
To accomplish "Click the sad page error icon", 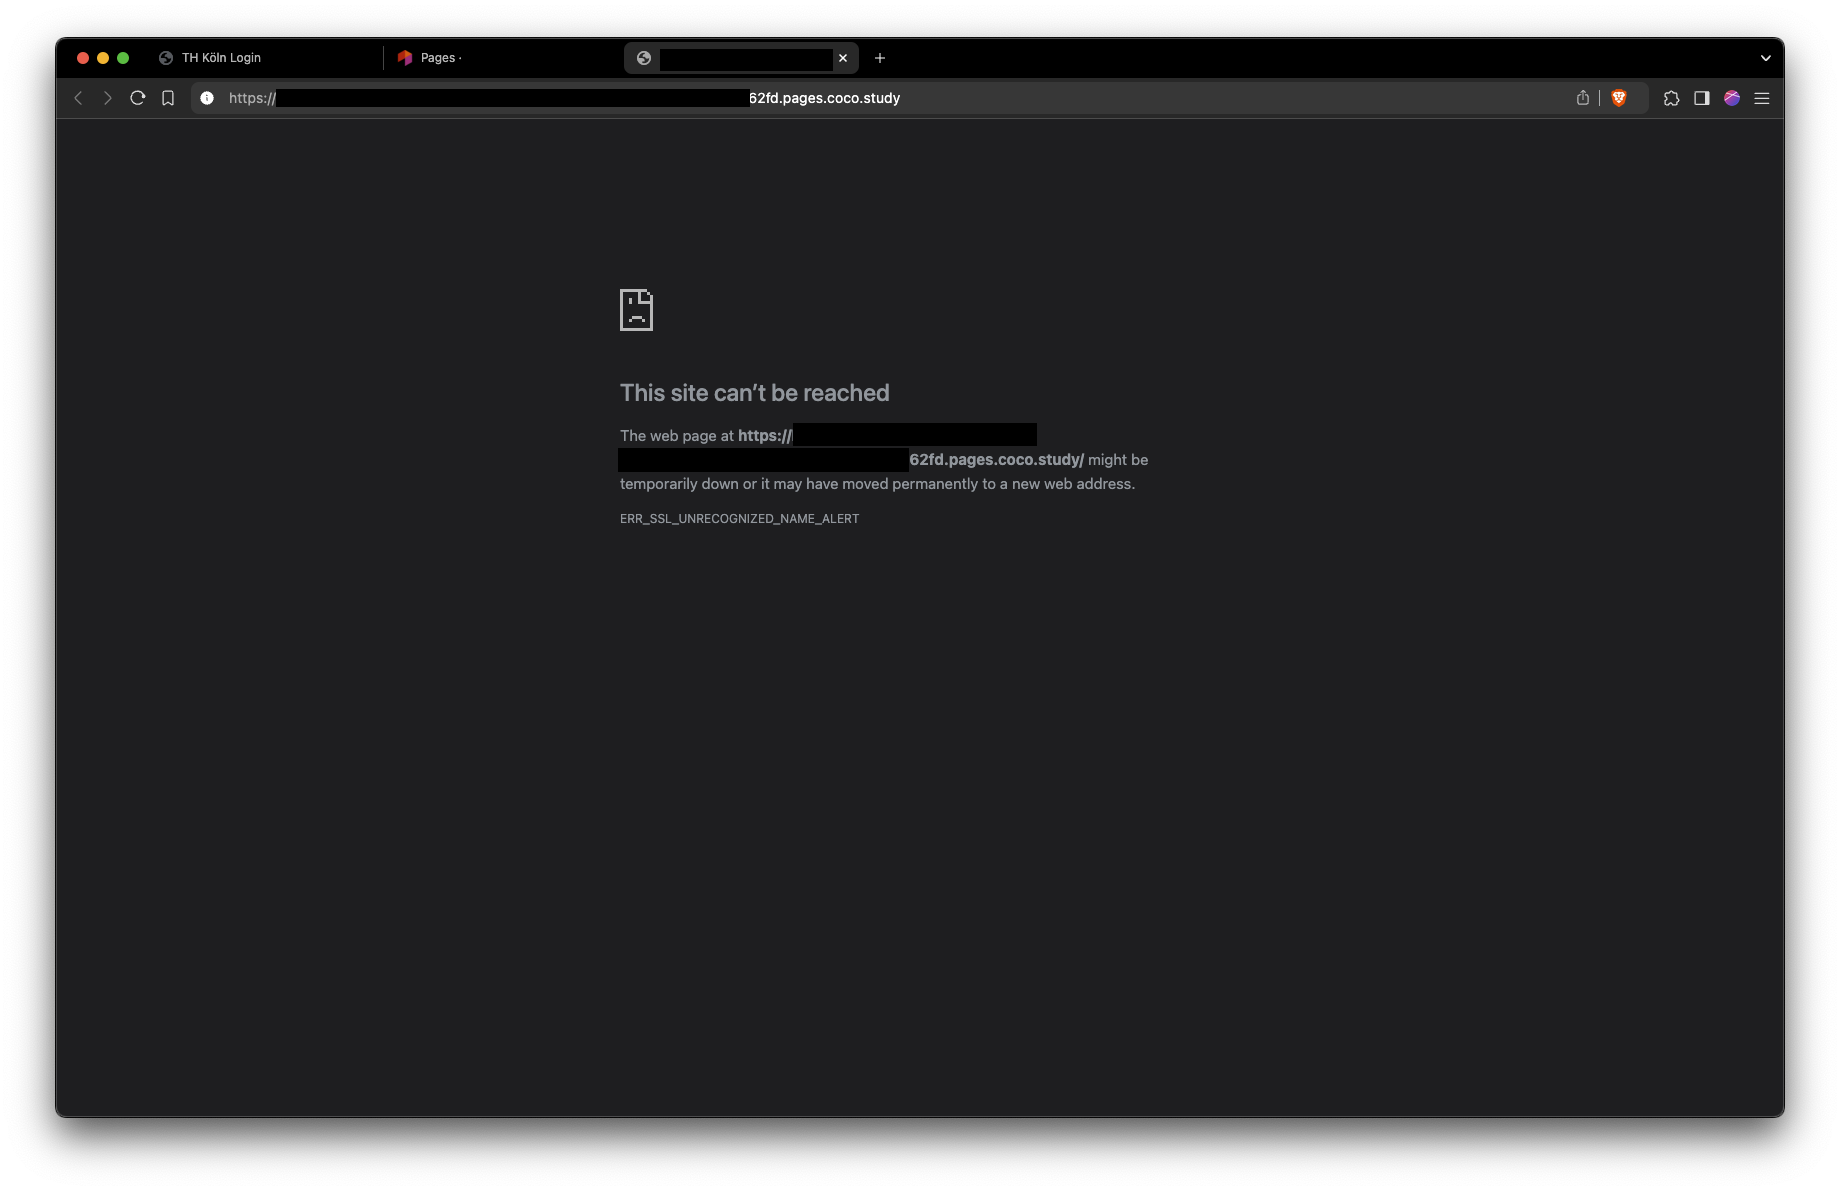I will pos(636,310).
